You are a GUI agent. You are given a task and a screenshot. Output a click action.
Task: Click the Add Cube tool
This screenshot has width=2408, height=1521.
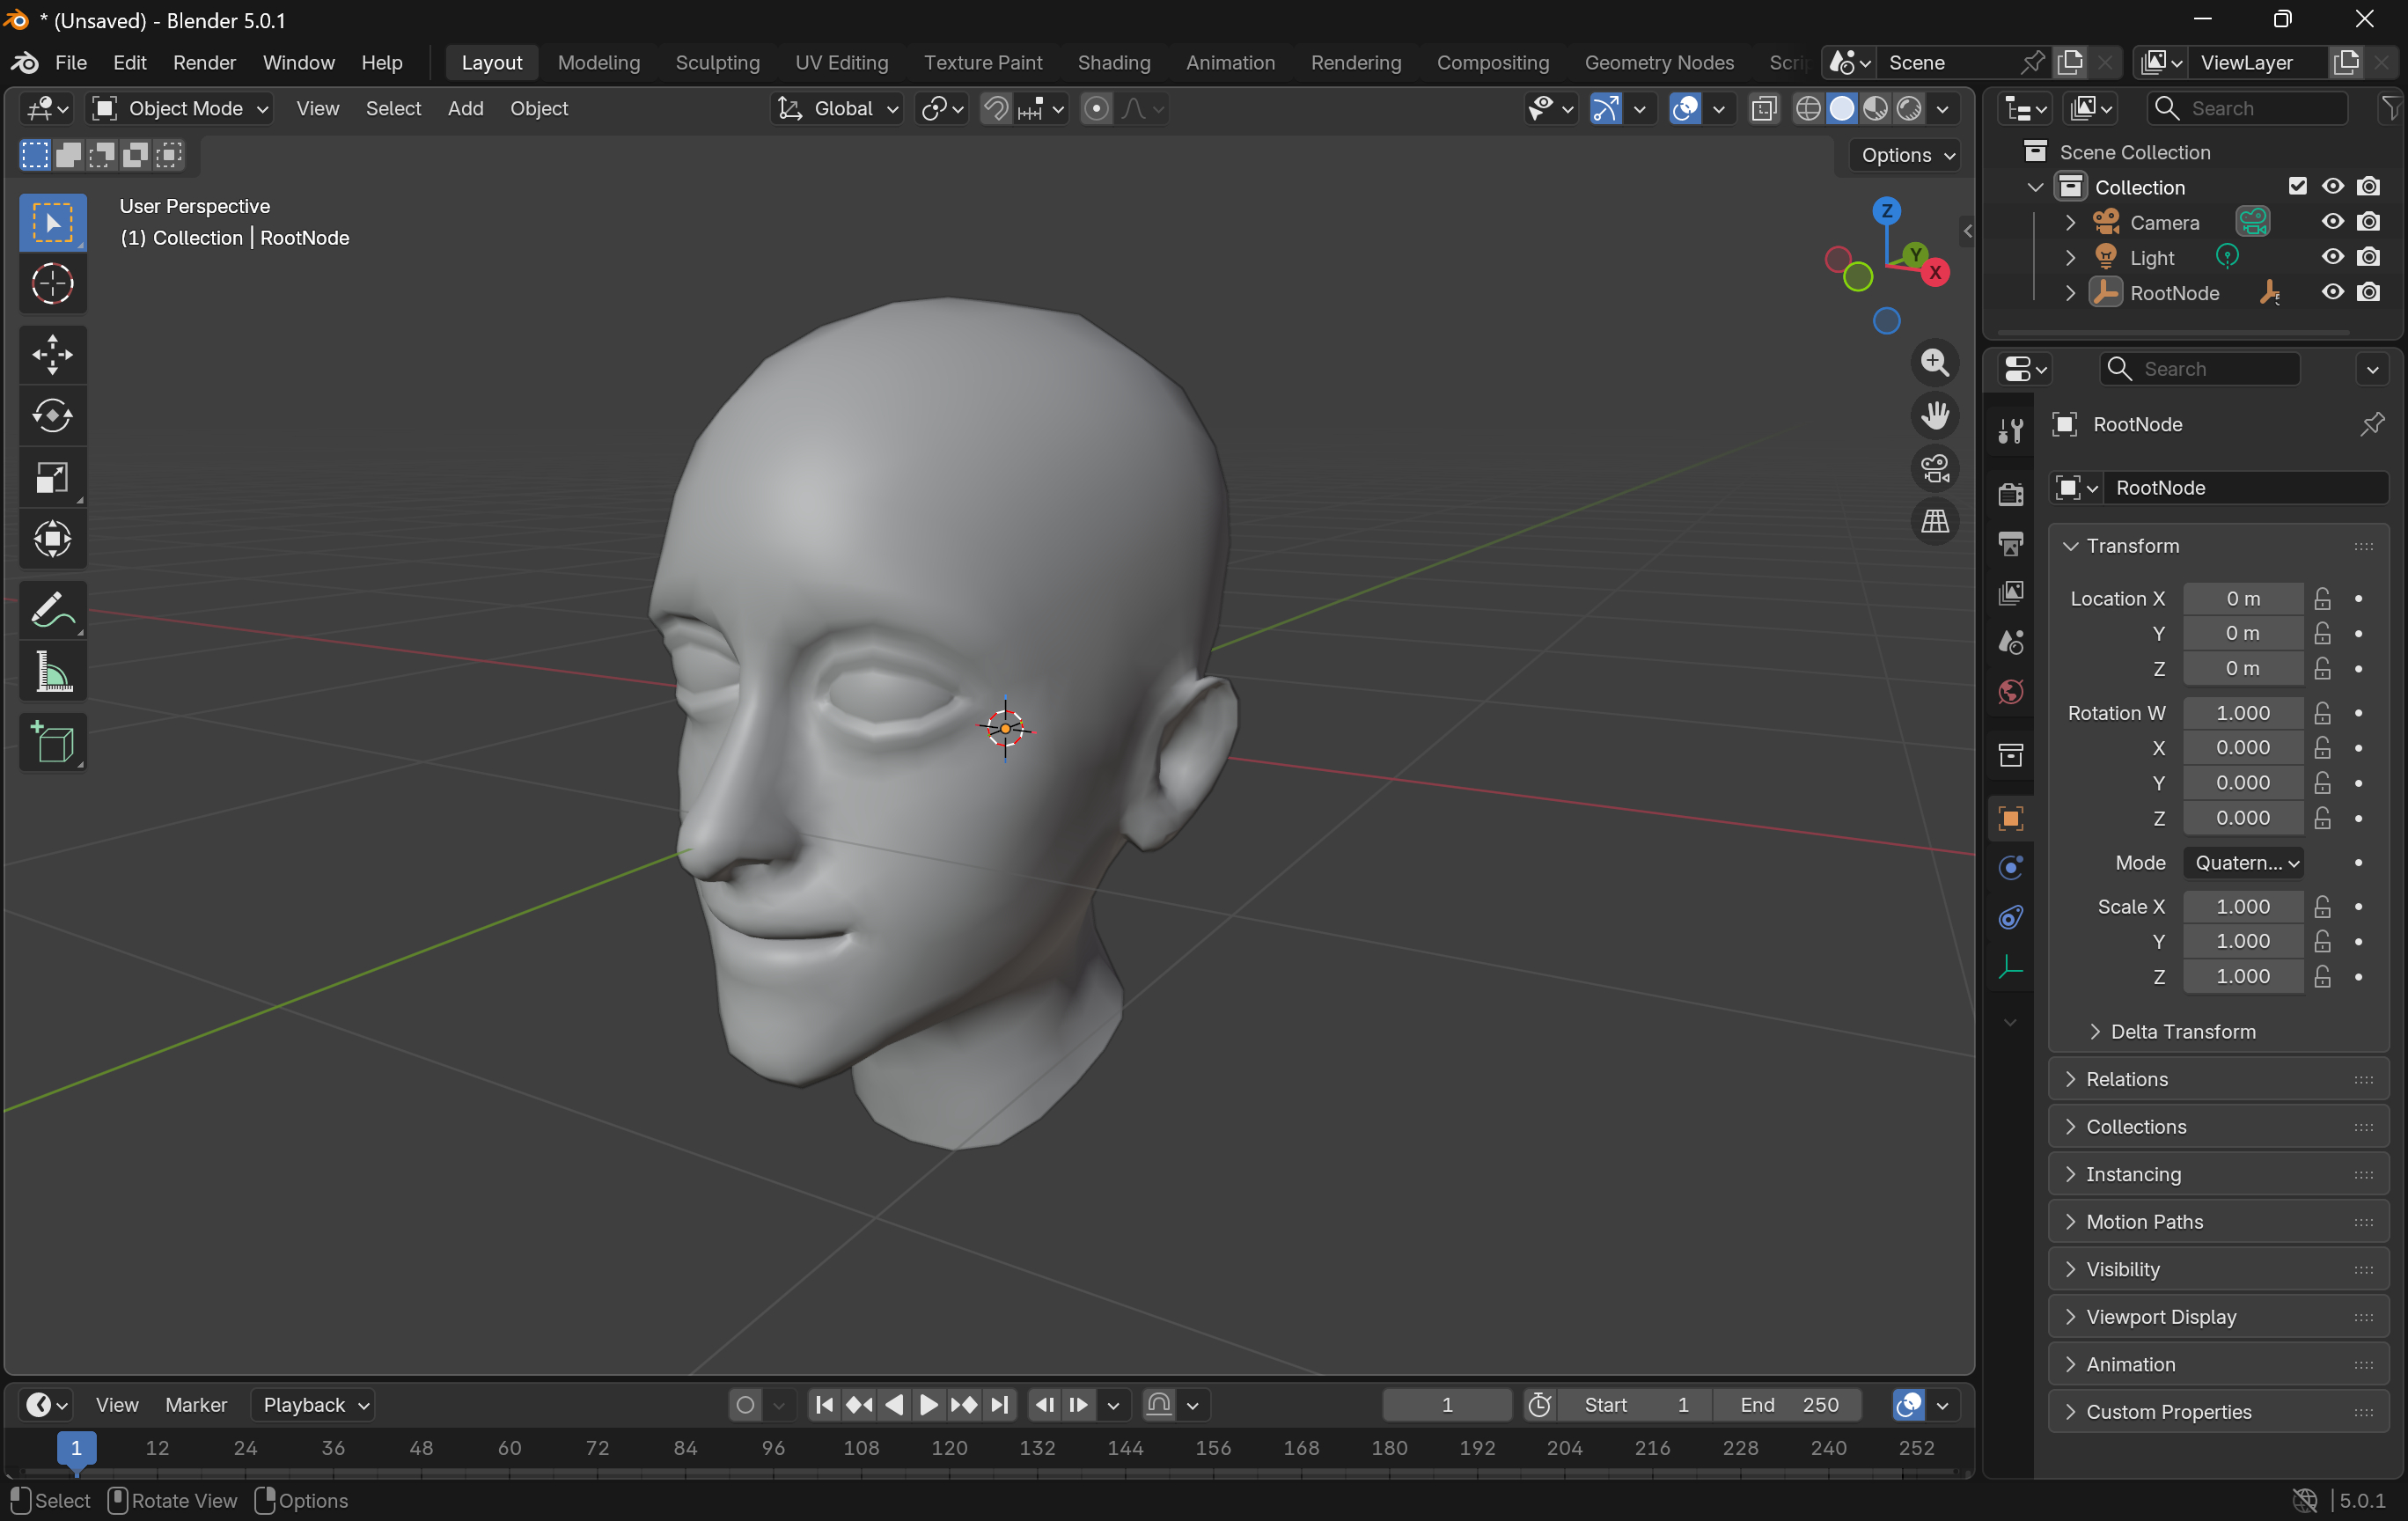coord(52,743)
